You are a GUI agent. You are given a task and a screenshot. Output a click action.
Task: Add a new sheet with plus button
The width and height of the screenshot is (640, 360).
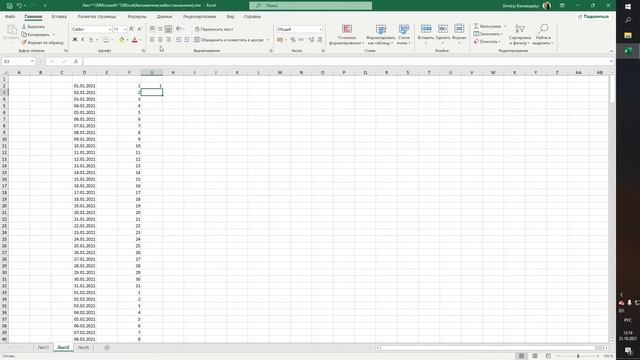pyautogui.click(x=107, y=348)
